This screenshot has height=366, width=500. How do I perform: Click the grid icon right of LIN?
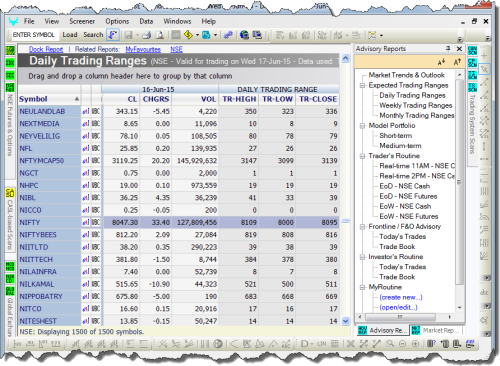tap(334, 344)
